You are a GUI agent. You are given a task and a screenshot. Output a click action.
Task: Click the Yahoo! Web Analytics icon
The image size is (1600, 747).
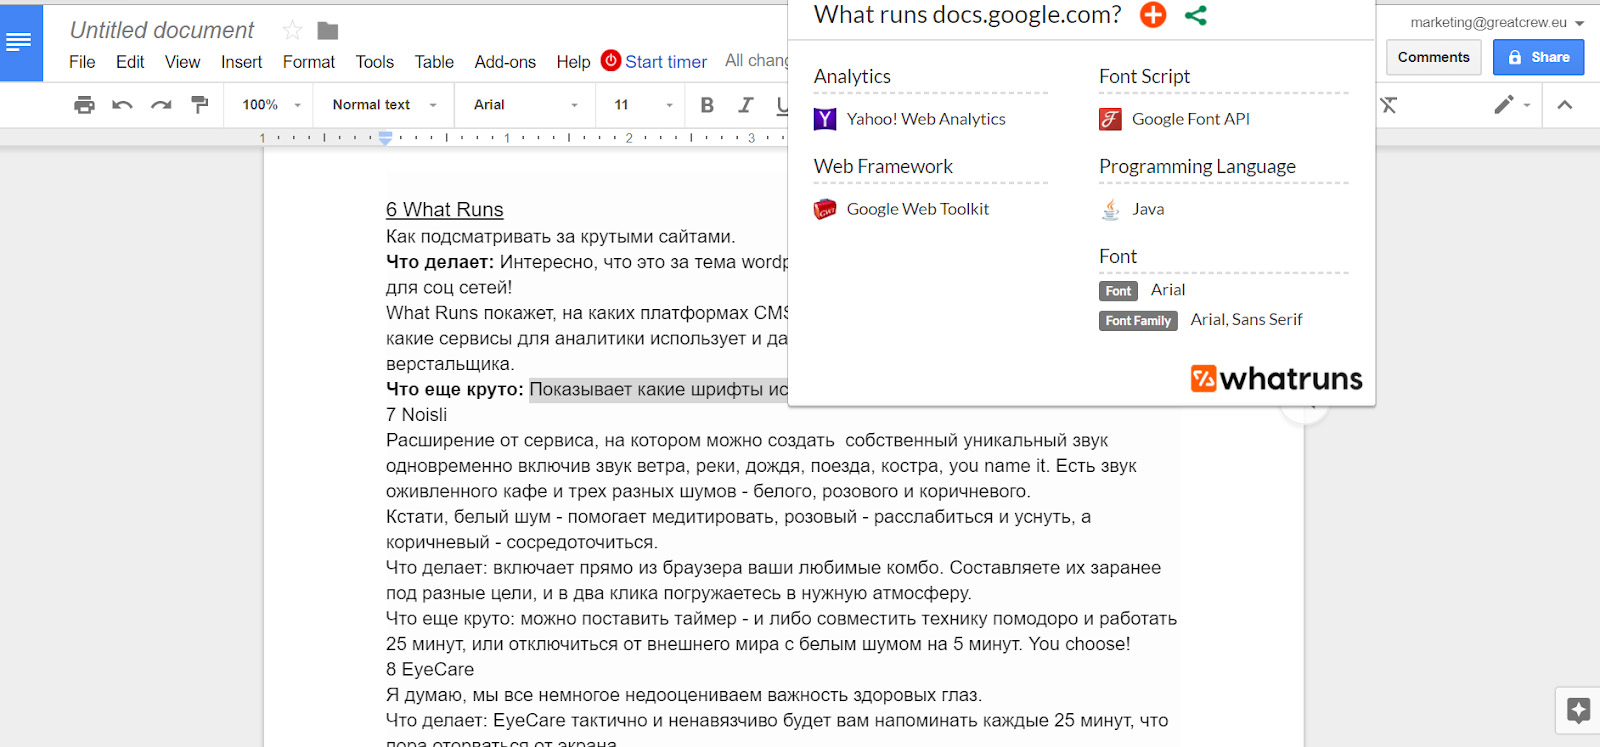coord(825,119)
